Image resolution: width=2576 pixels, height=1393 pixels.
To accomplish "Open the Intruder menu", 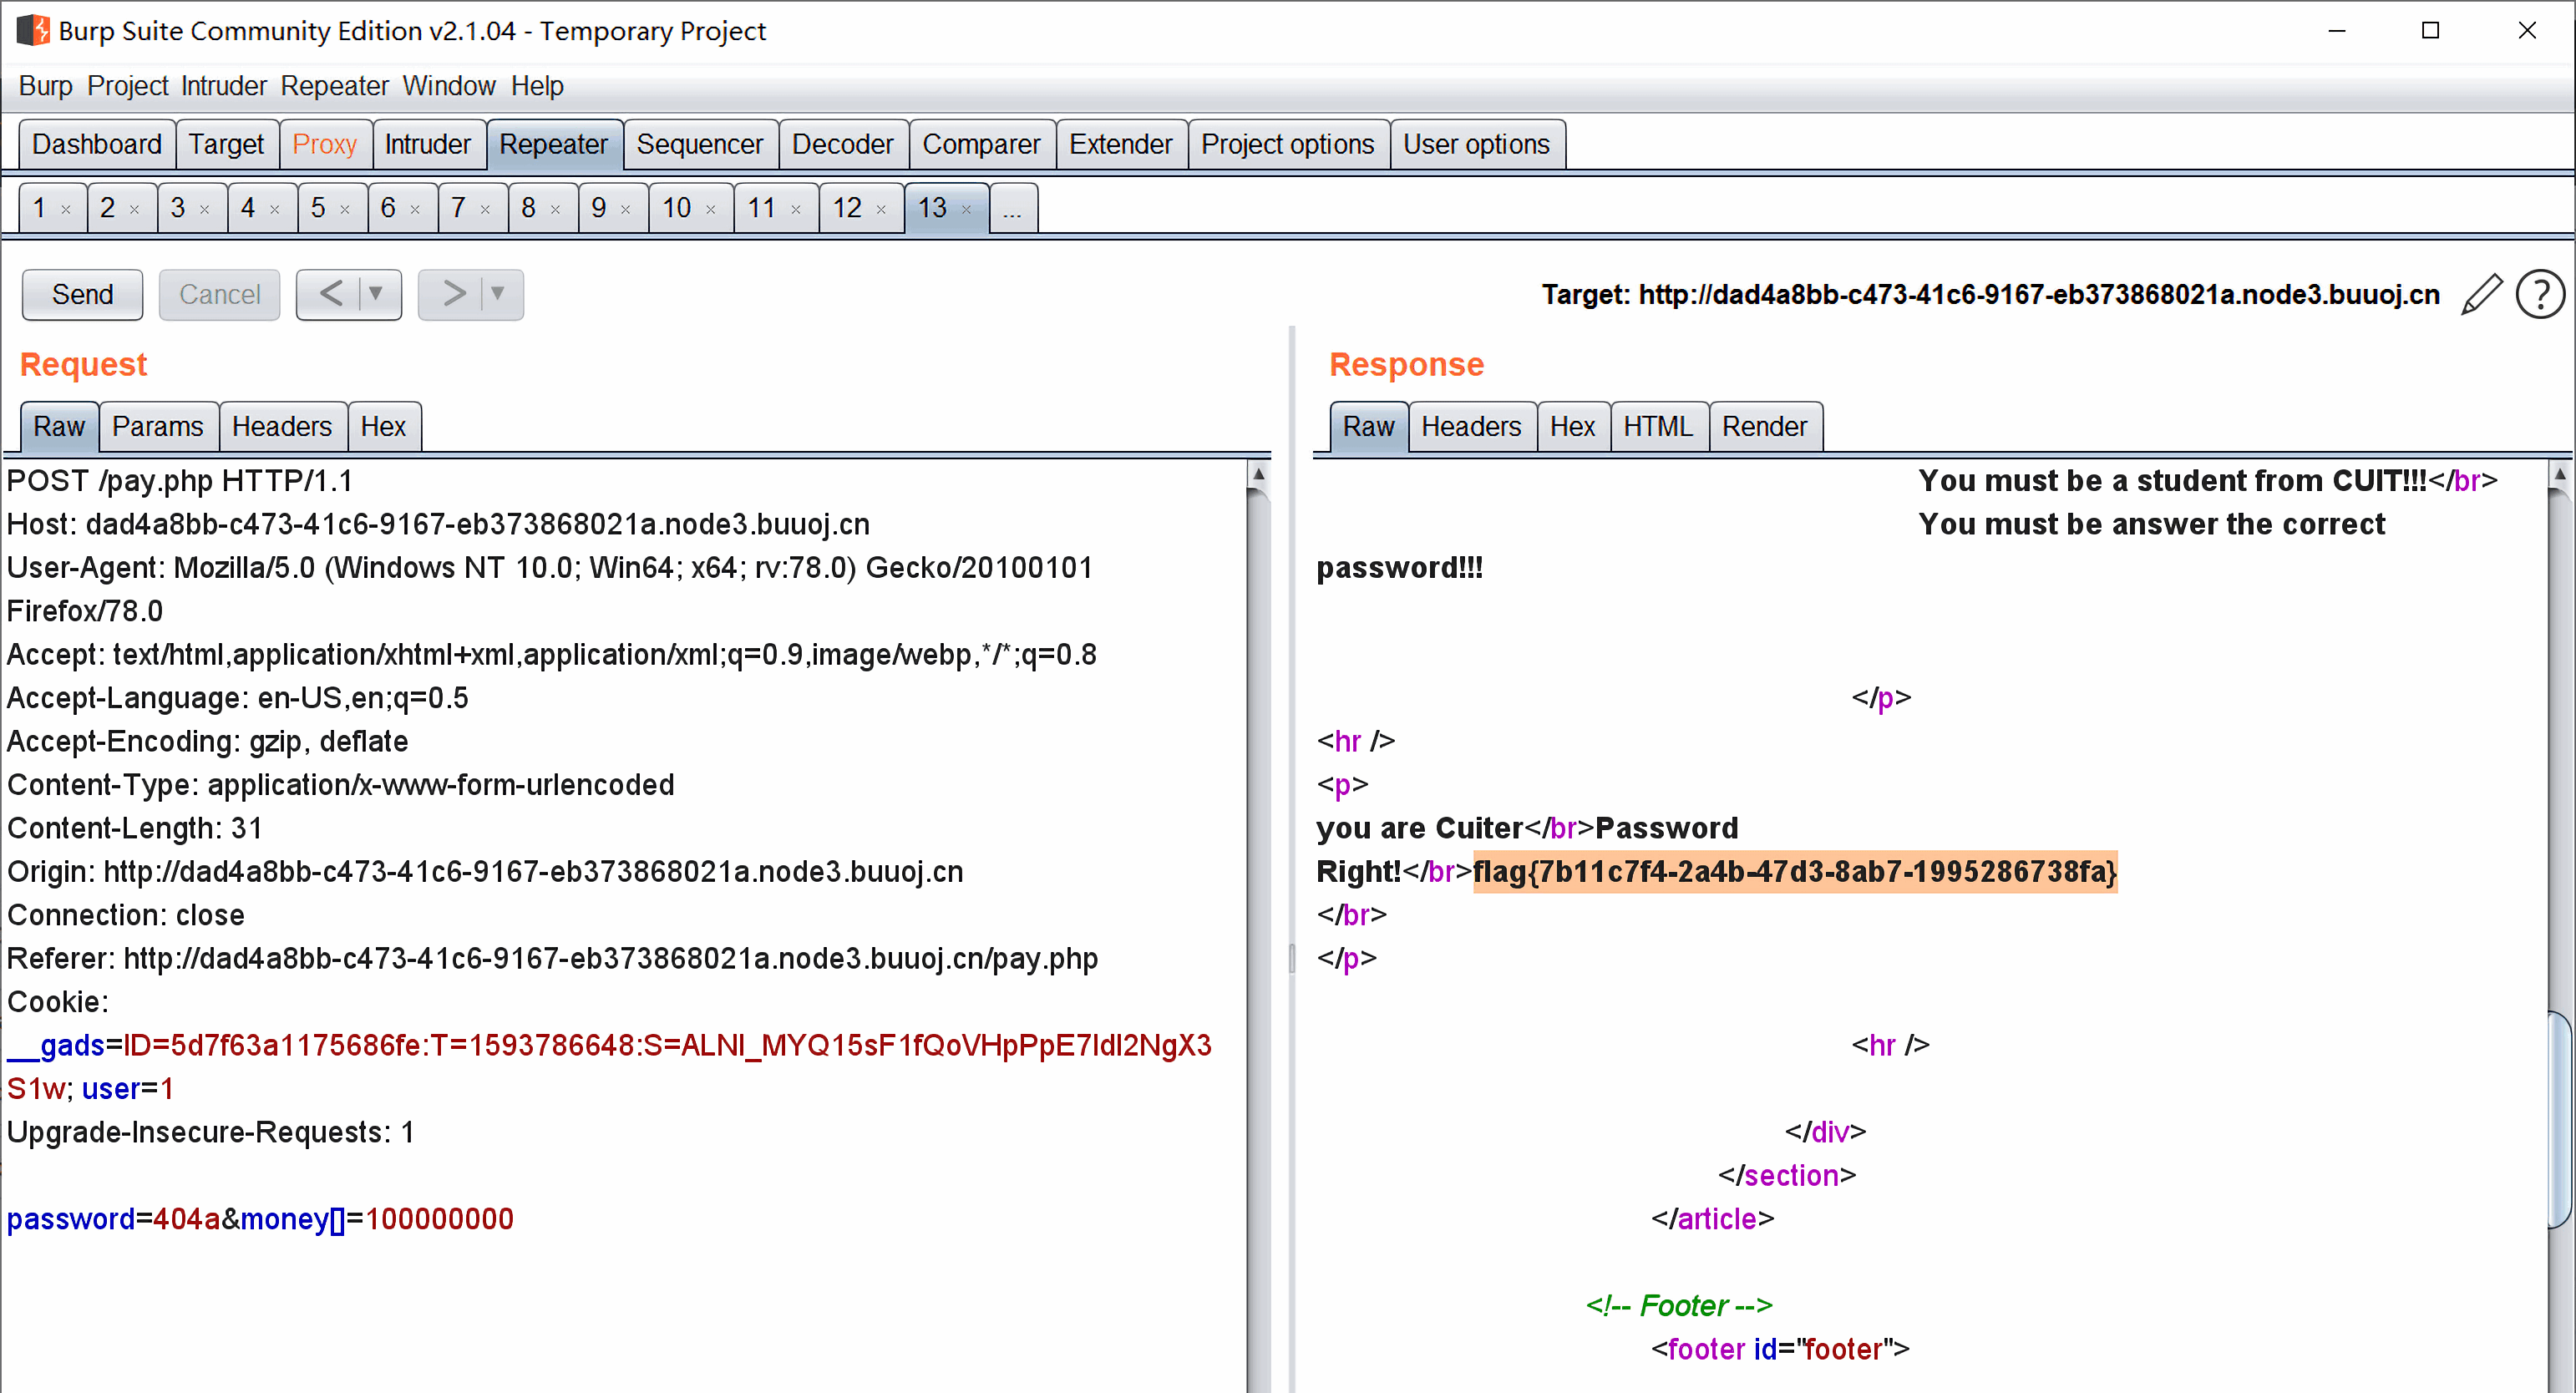I will point(224,86).
